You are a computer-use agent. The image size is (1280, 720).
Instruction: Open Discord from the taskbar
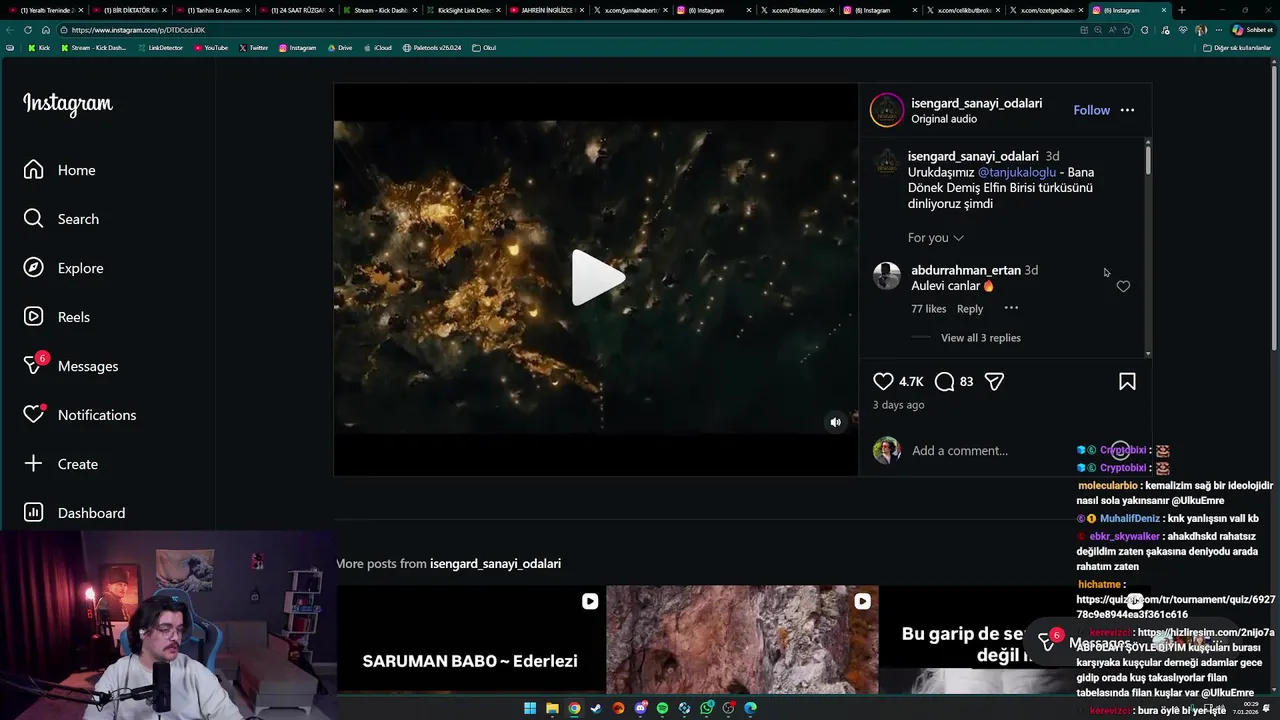coord(640,708)
